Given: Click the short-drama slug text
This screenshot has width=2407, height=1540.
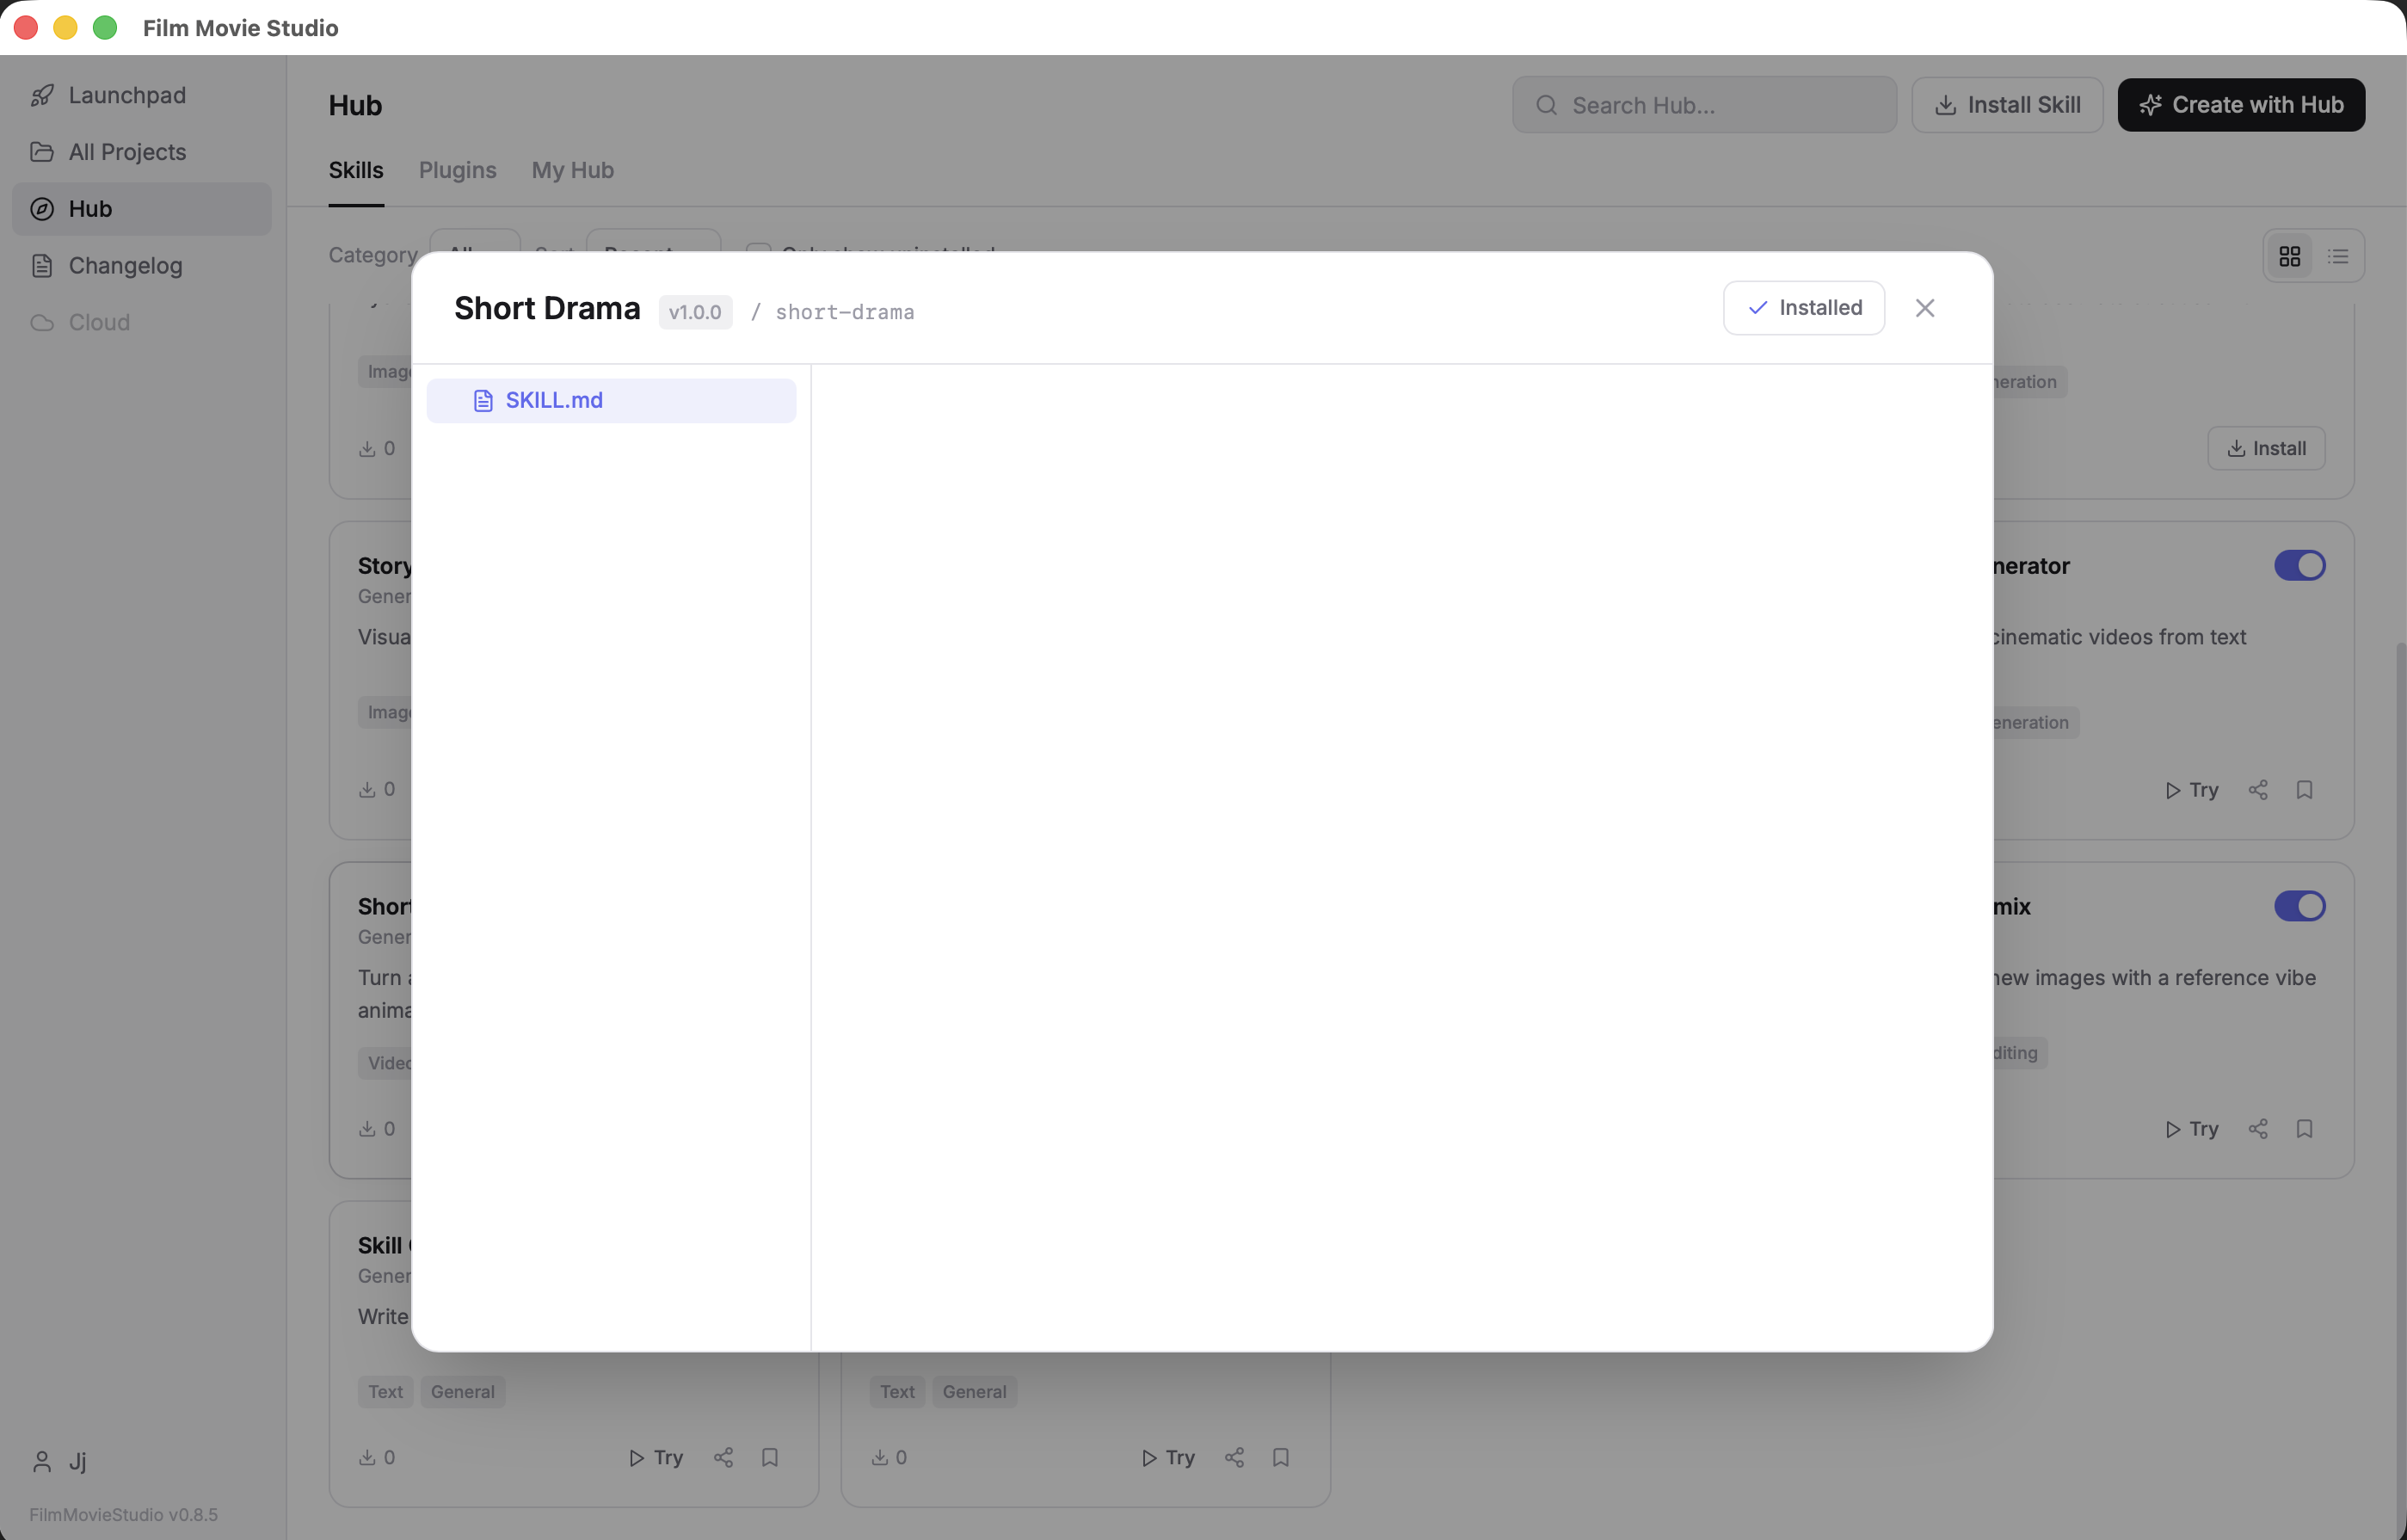Looking at the screenshot, I should 844,312.
